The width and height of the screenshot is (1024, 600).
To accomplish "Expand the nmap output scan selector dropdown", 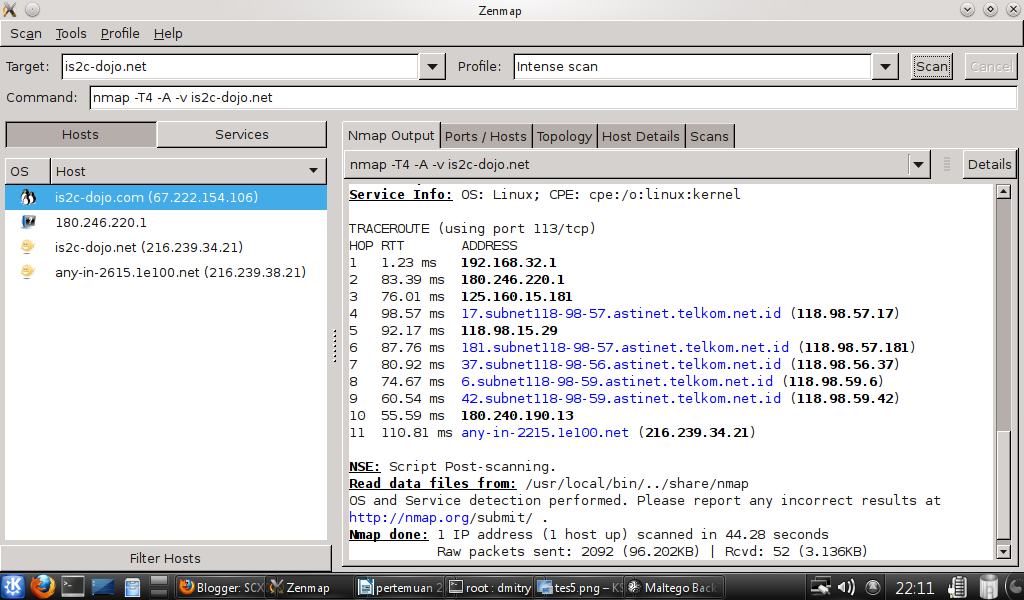I will (918, 165).
